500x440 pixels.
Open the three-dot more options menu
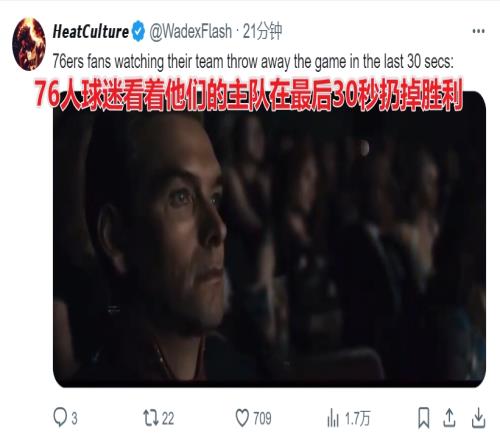pos(478,31)
